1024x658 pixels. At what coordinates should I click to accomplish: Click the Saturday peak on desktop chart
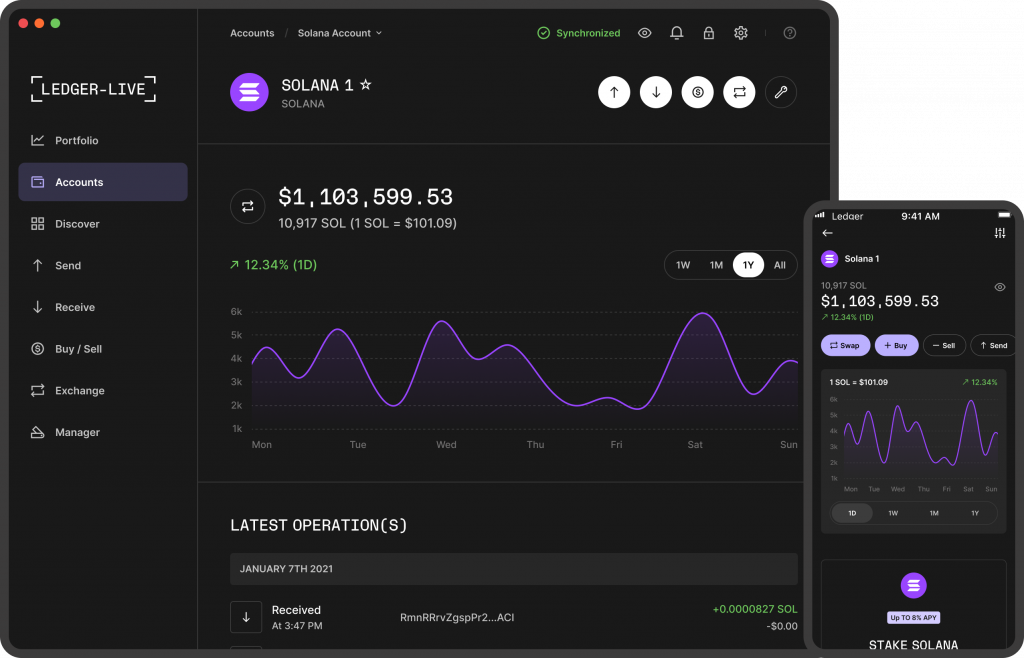[x=703, y=314]
